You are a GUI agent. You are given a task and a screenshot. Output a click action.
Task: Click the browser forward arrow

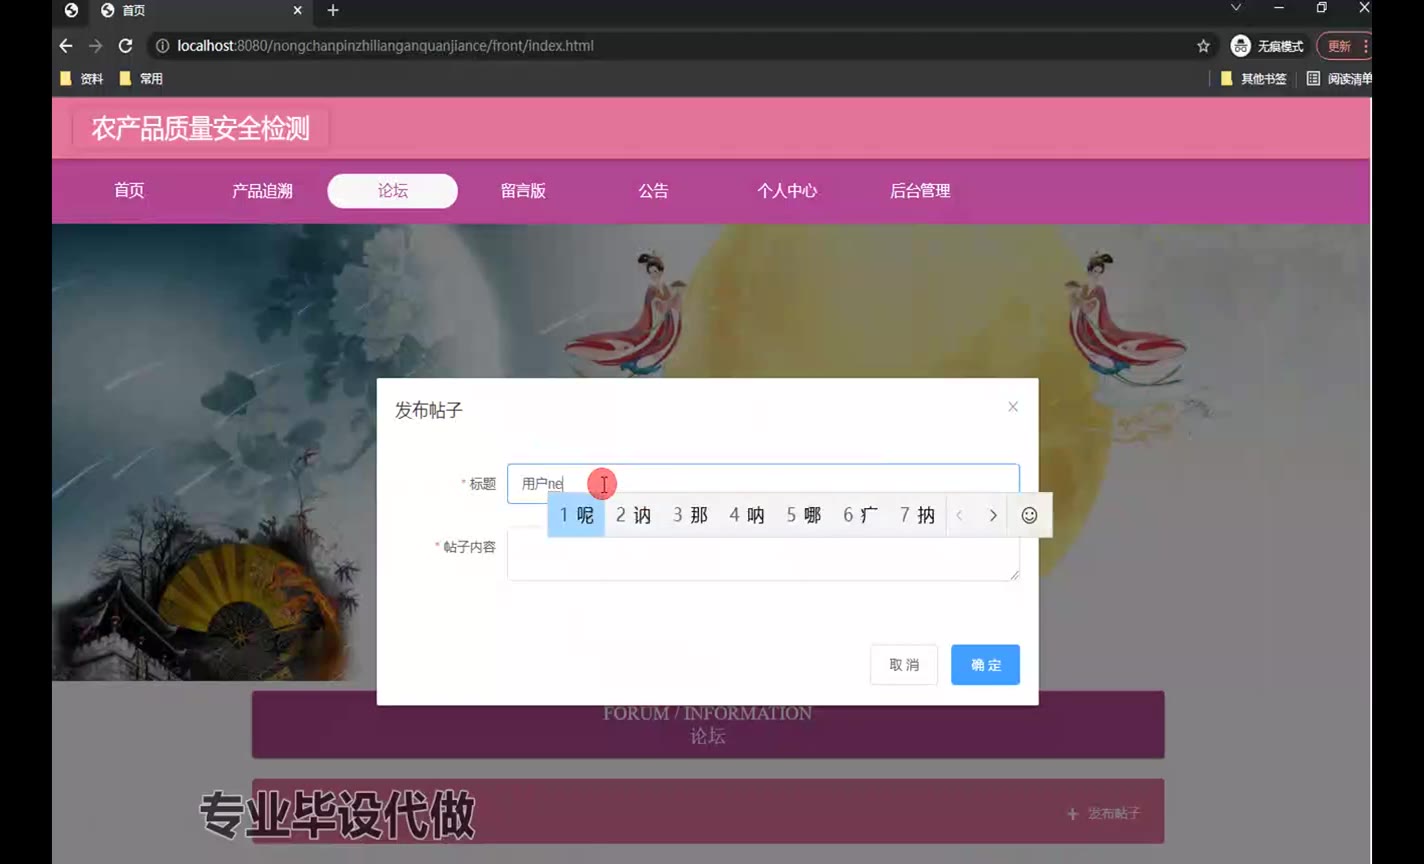pos(96,46)
